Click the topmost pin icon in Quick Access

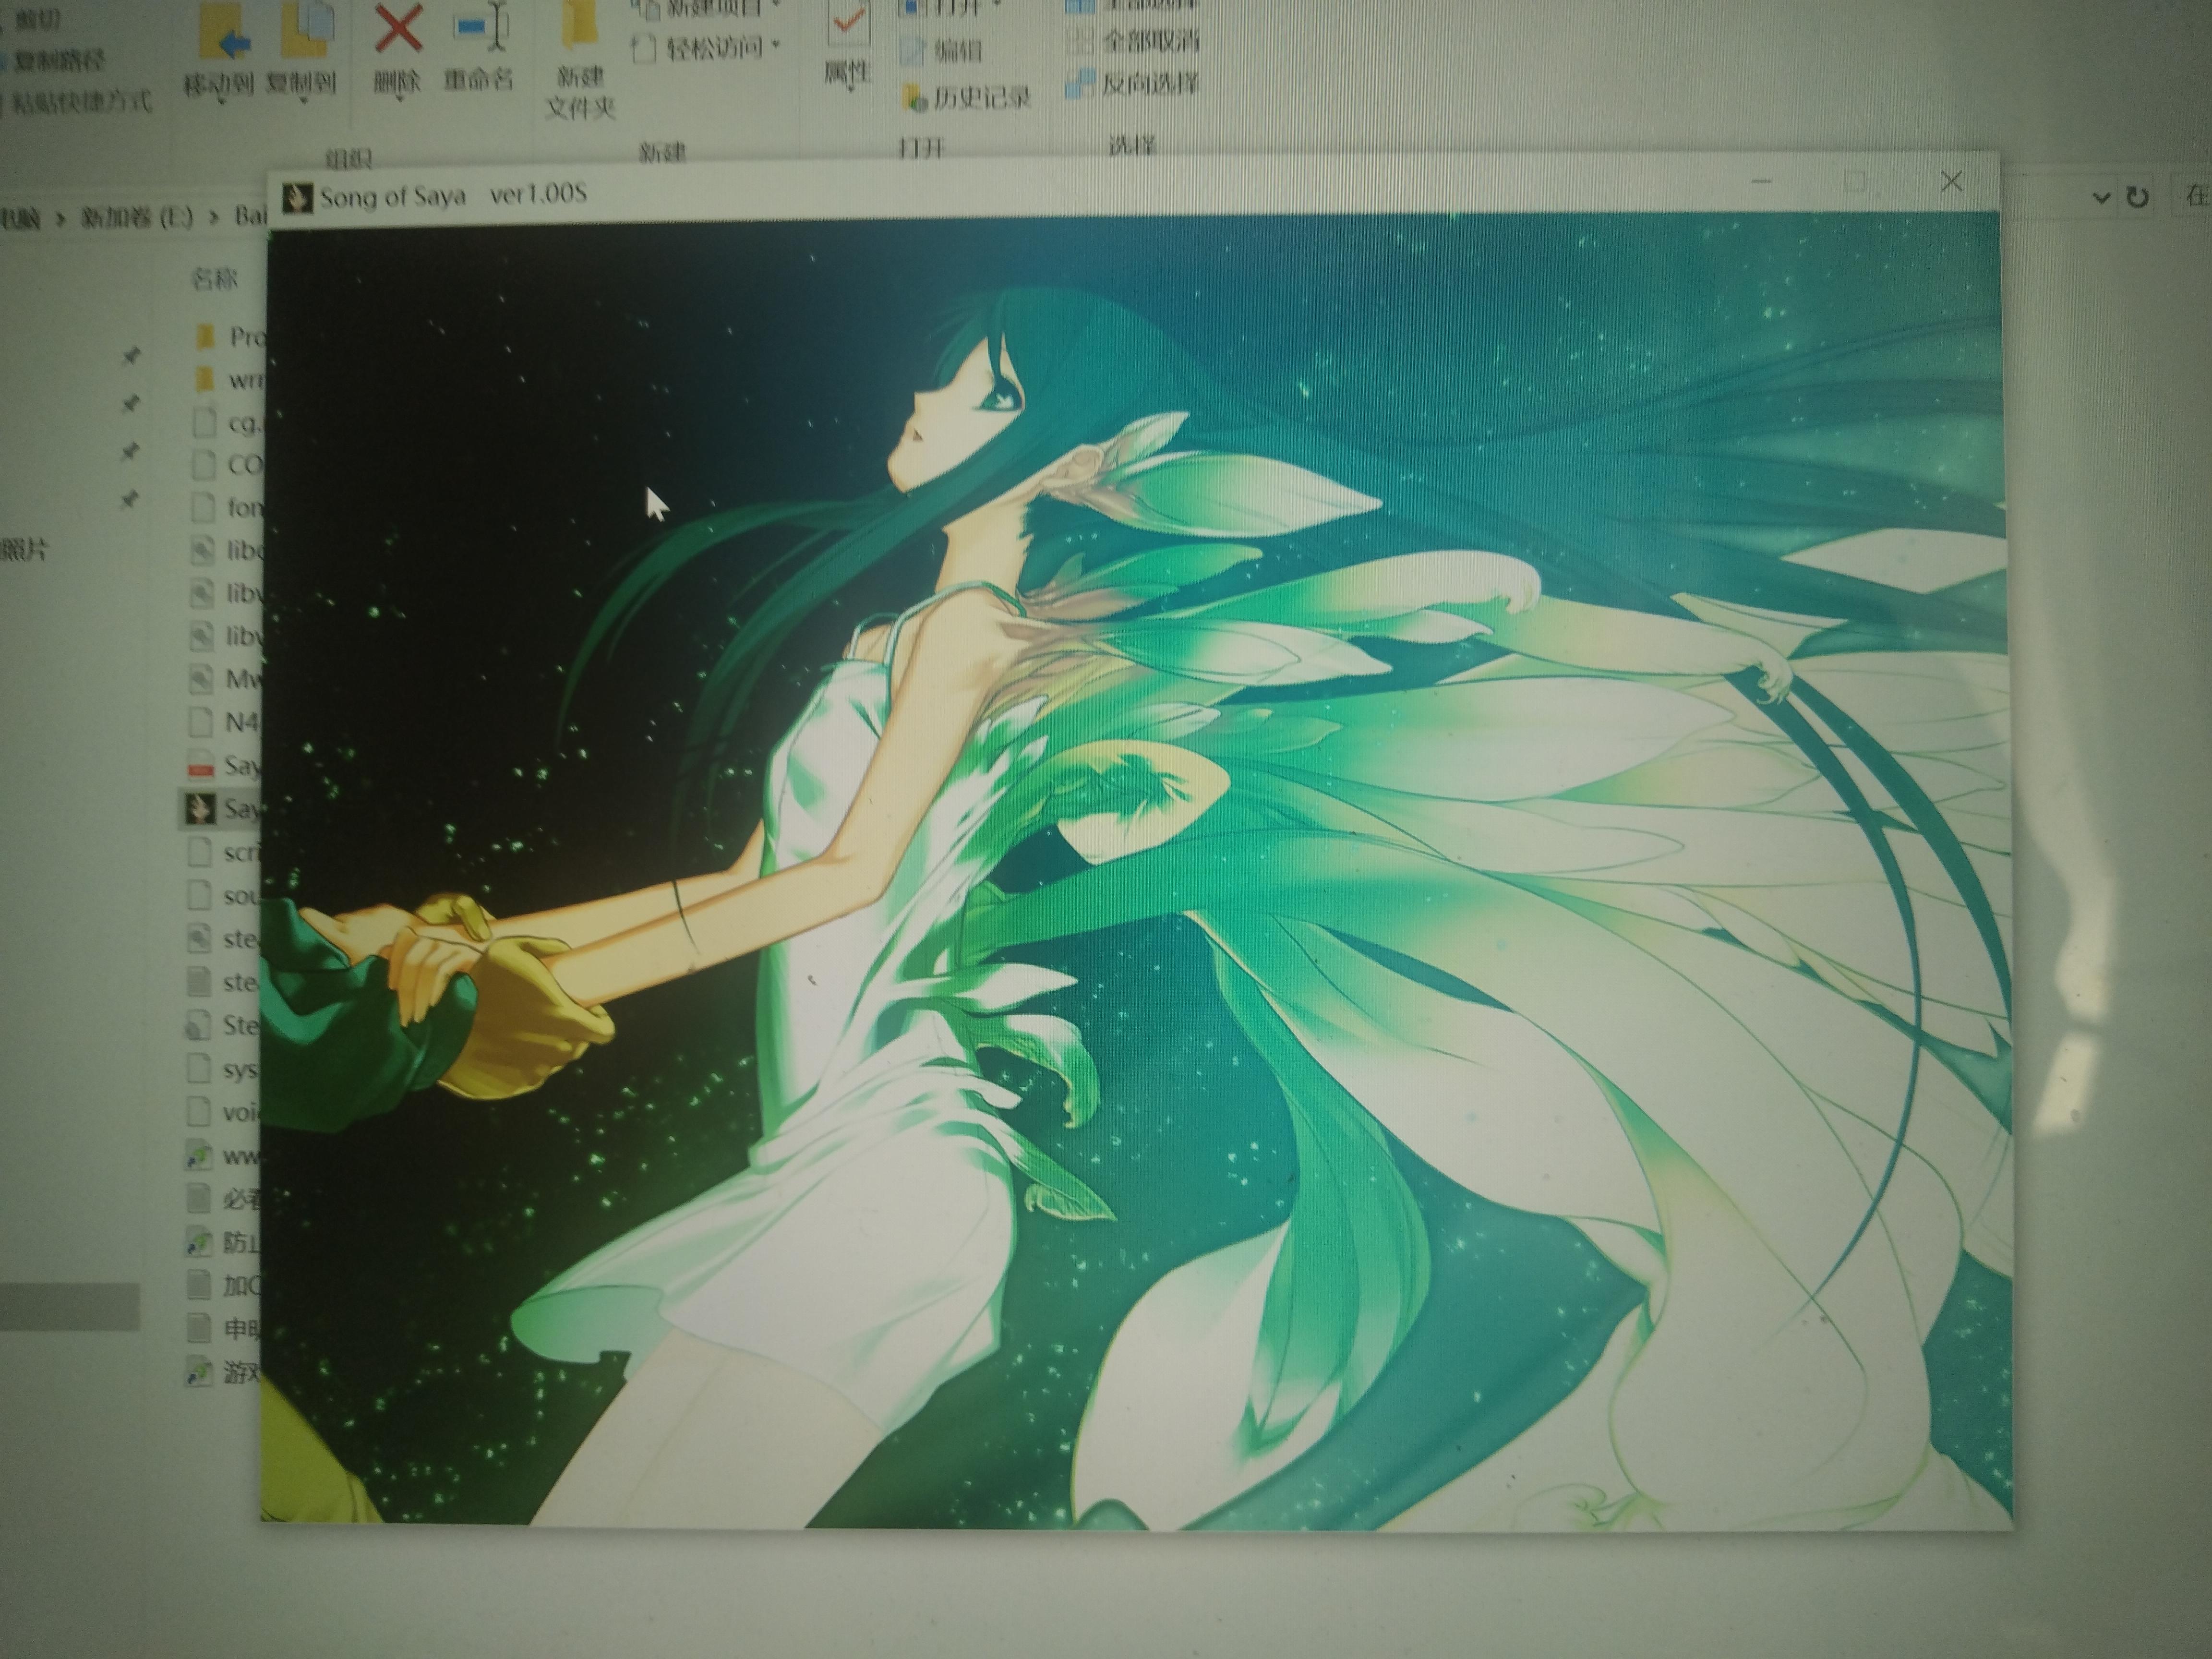(131, 355)
